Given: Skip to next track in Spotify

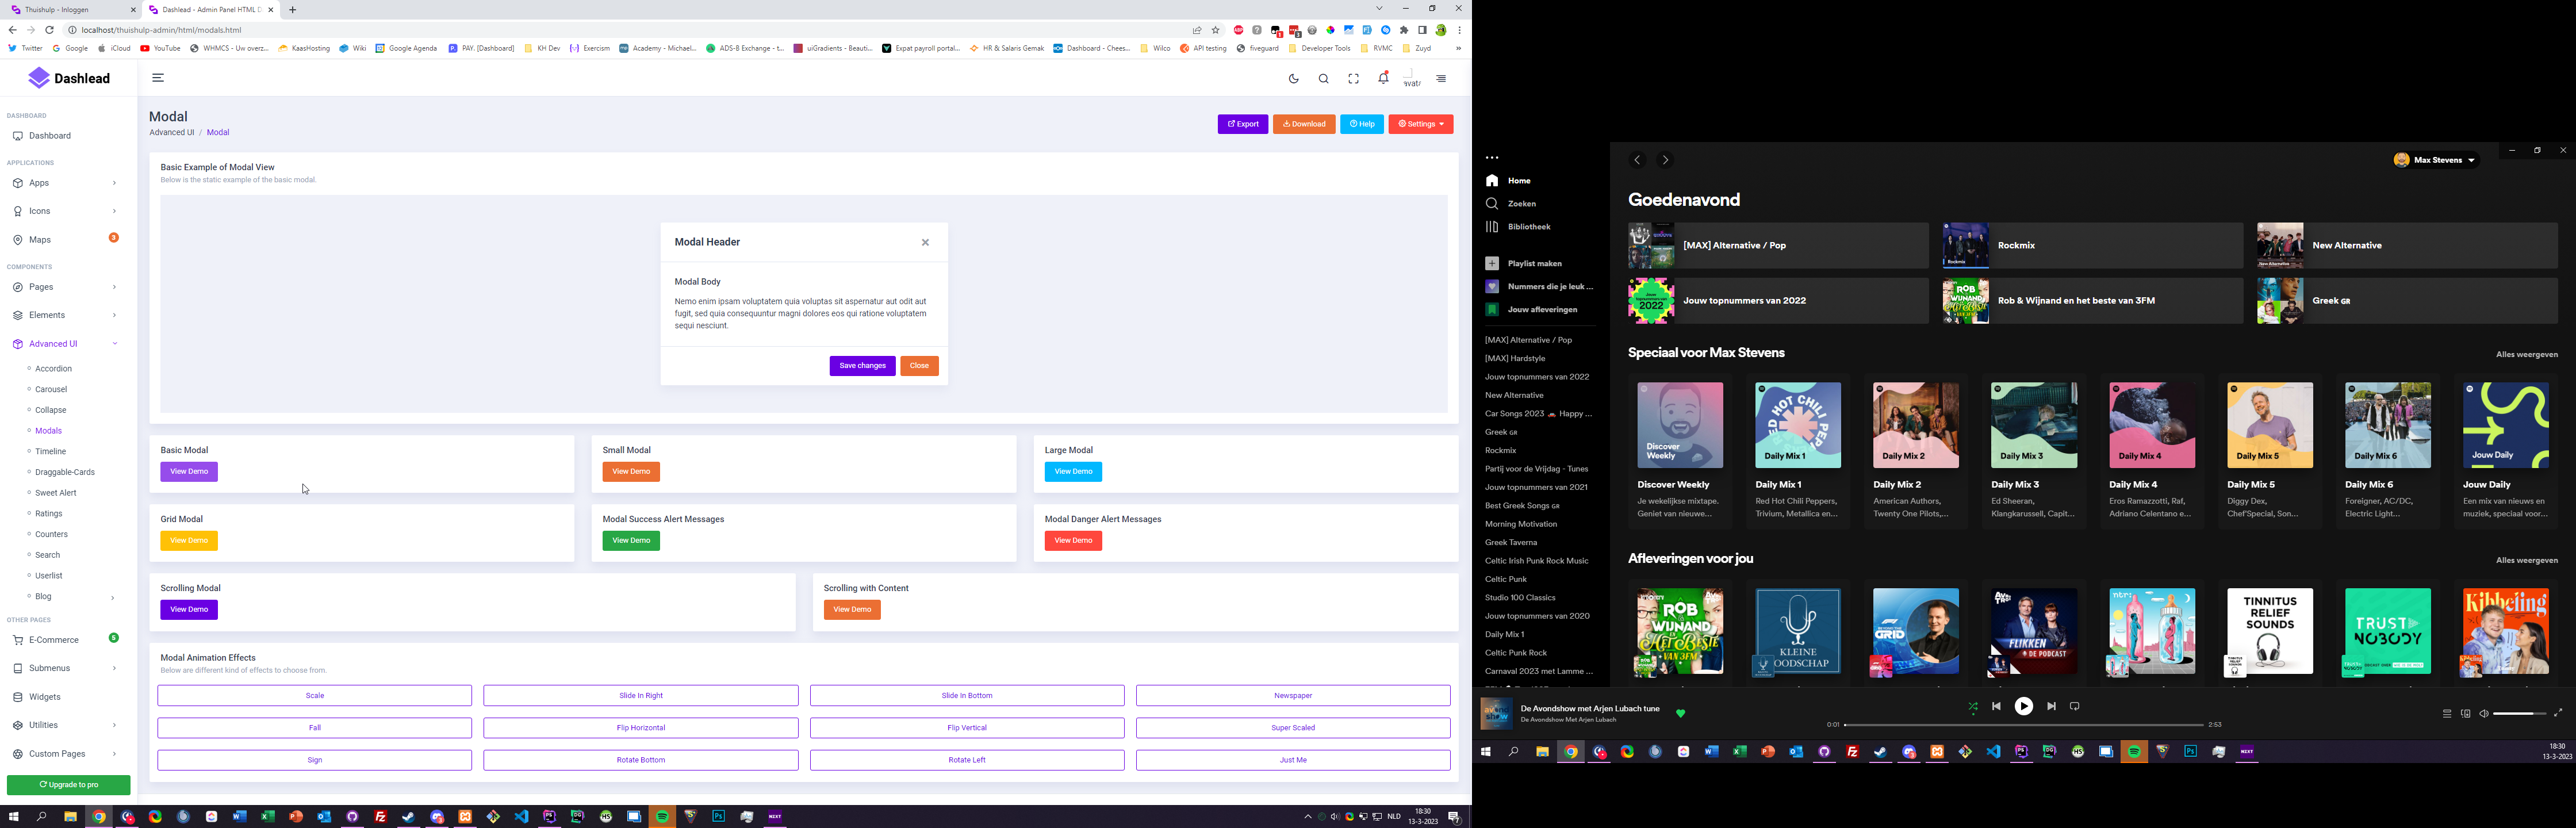Looking at the screenshot, I should [x=2051, y=707].
